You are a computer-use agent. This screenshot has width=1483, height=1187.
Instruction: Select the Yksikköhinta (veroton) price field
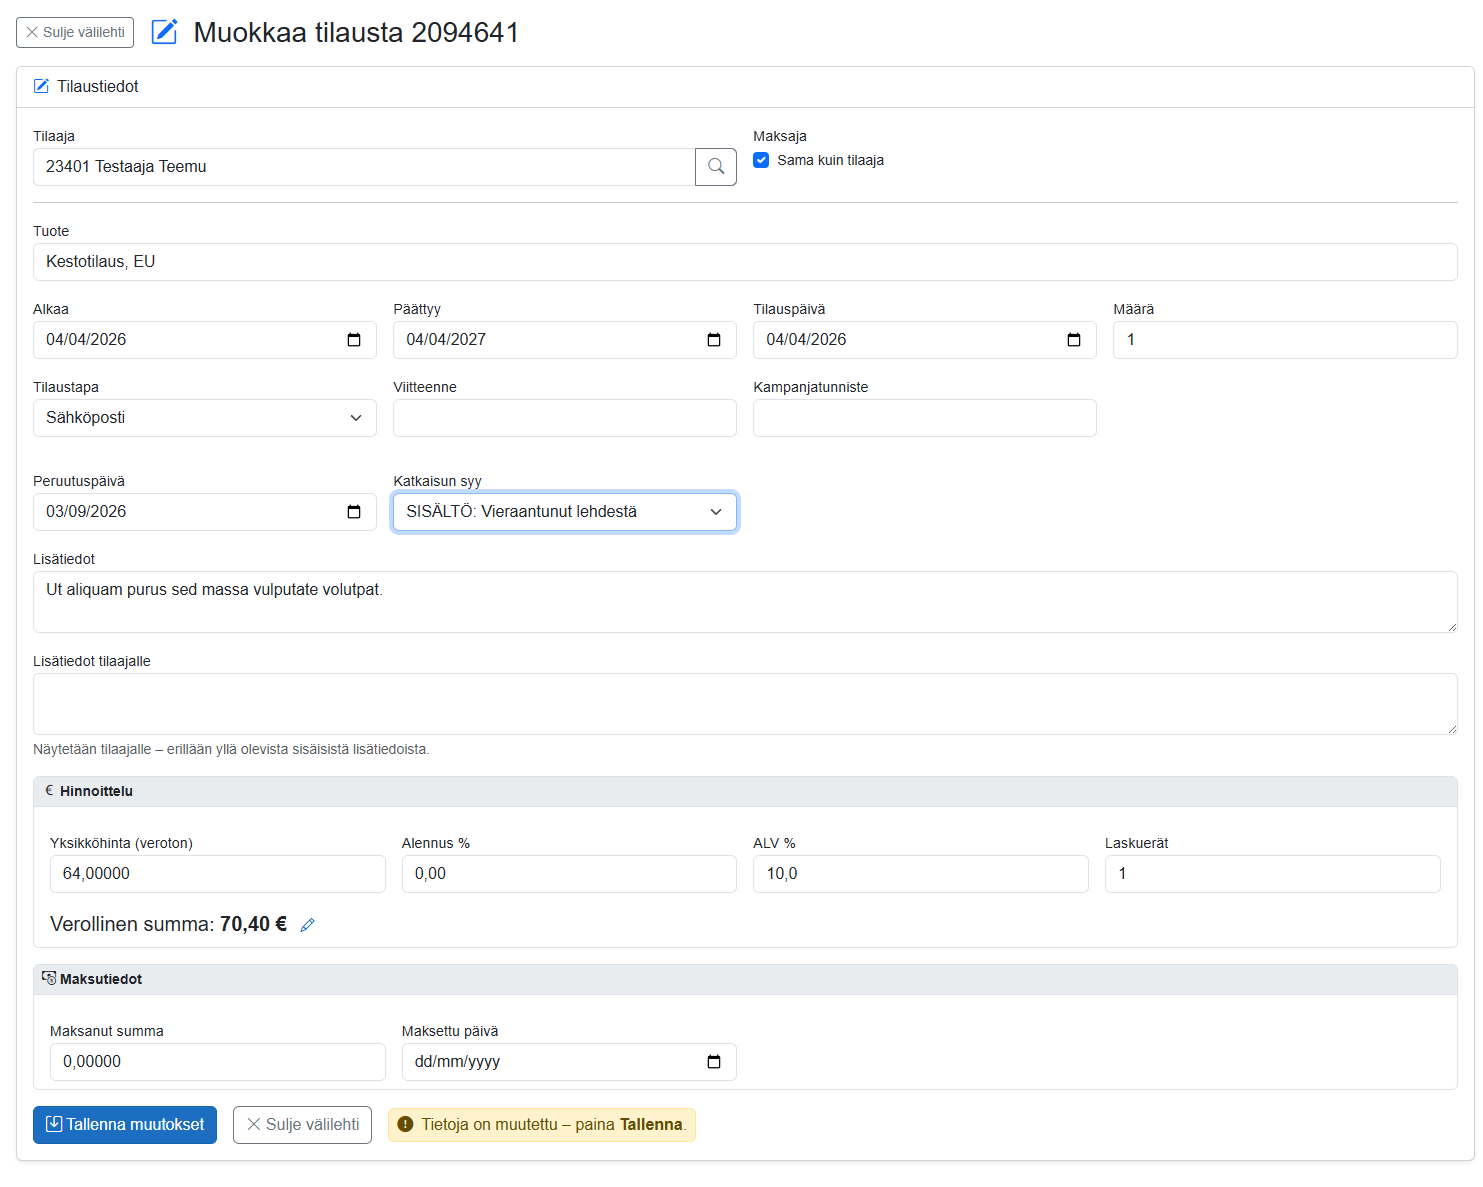point(218,874)
